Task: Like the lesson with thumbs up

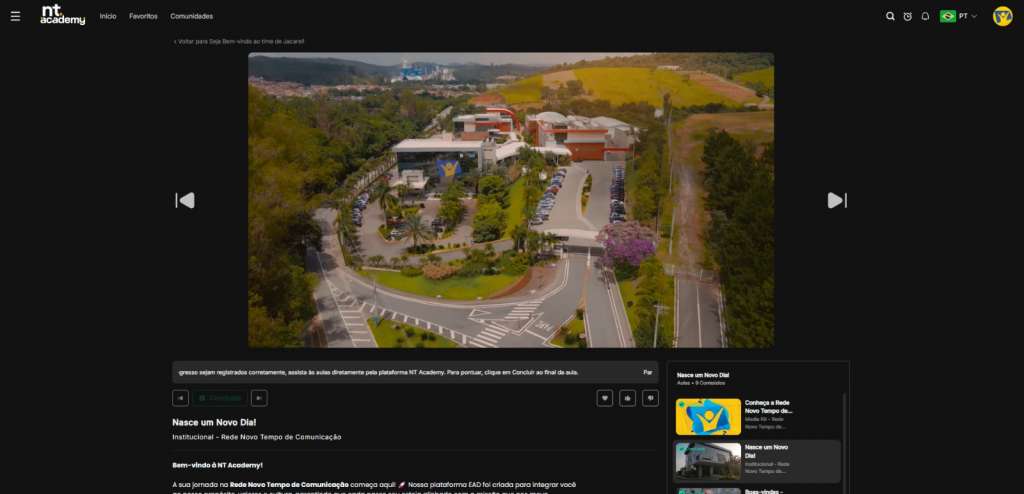Action: coord(628,398)
